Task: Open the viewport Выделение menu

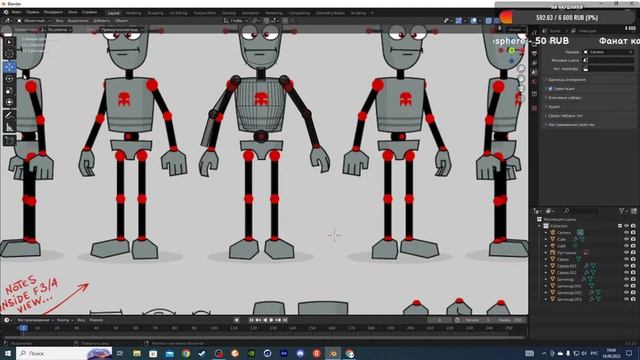Action: [x=78, y=20]
